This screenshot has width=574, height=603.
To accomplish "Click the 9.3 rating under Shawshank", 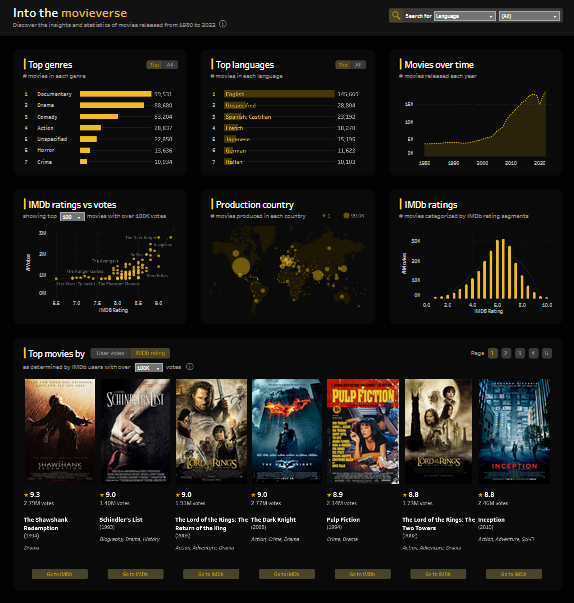I will coord(35,495).
